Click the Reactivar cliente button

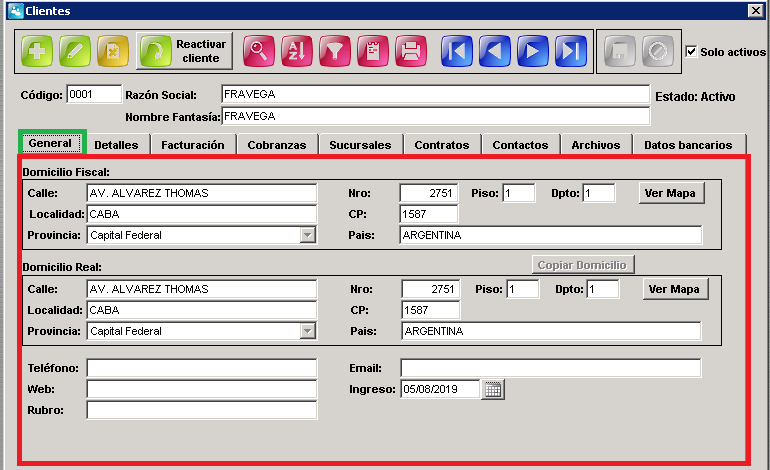point(184,51)
